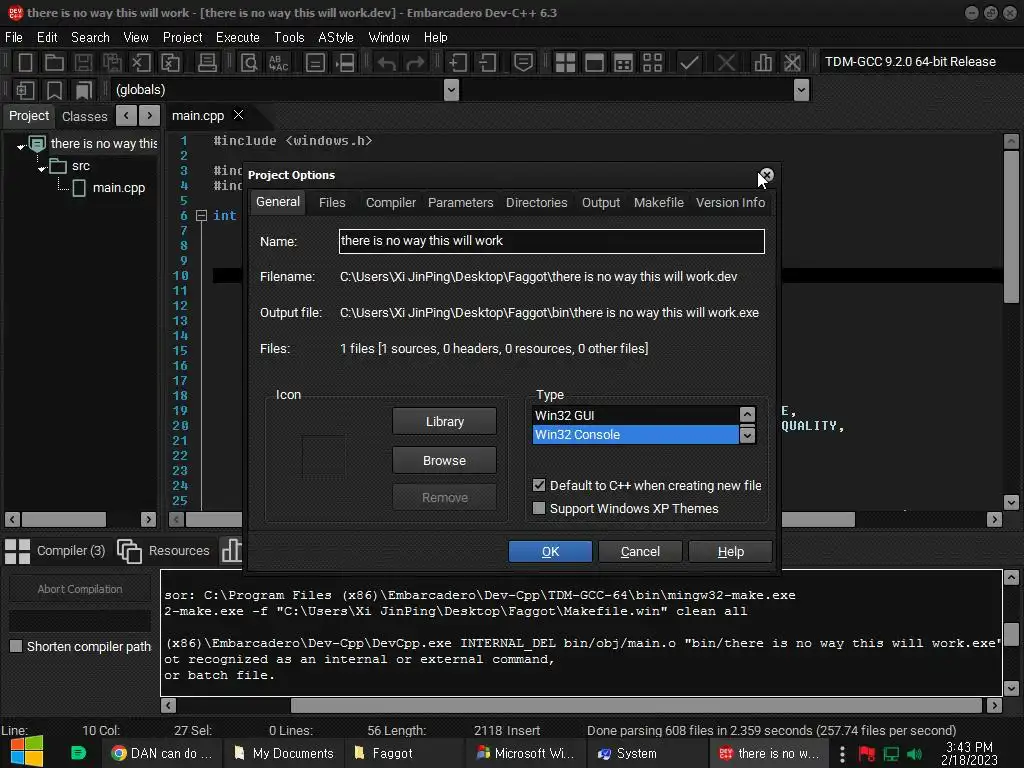
Task: Click the Delete profiling information icon
Action: pyautogui.click(x=792, y=63)
